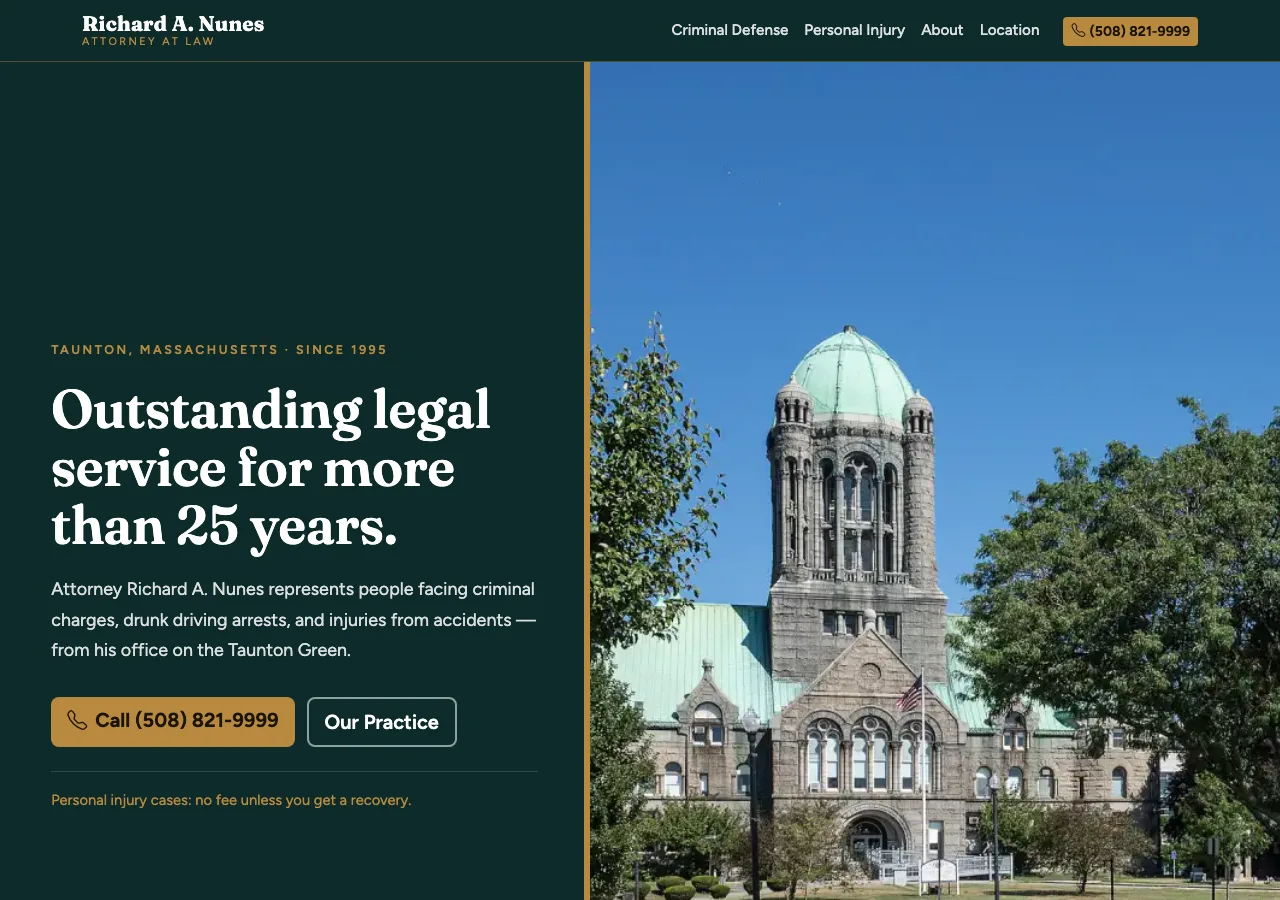Image resolution: width=1280 pixels, height=900 pixels.
Task: Go to the About page
Action: click(942, 30)
